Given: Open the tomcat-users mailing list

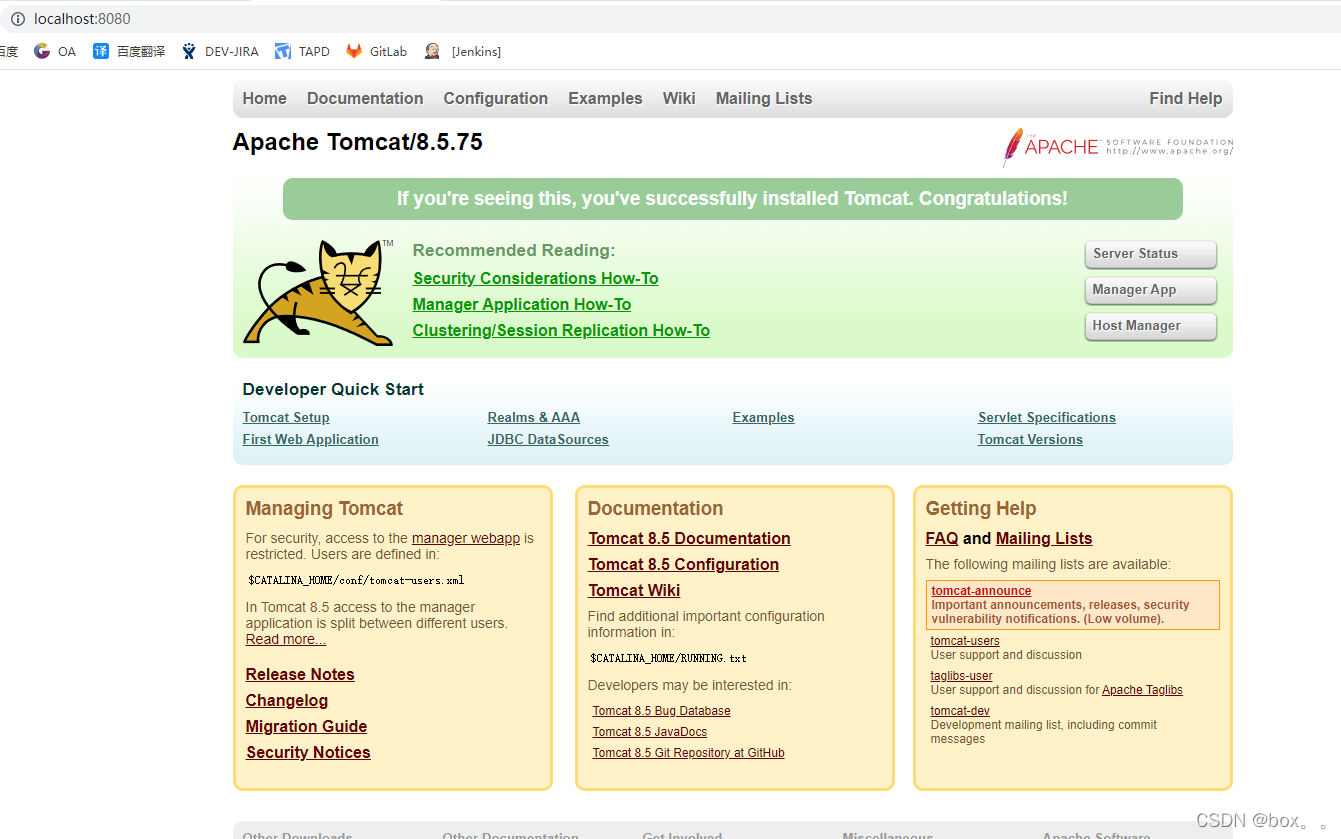Looking at the screenshot, I should (x=965, y=641).
